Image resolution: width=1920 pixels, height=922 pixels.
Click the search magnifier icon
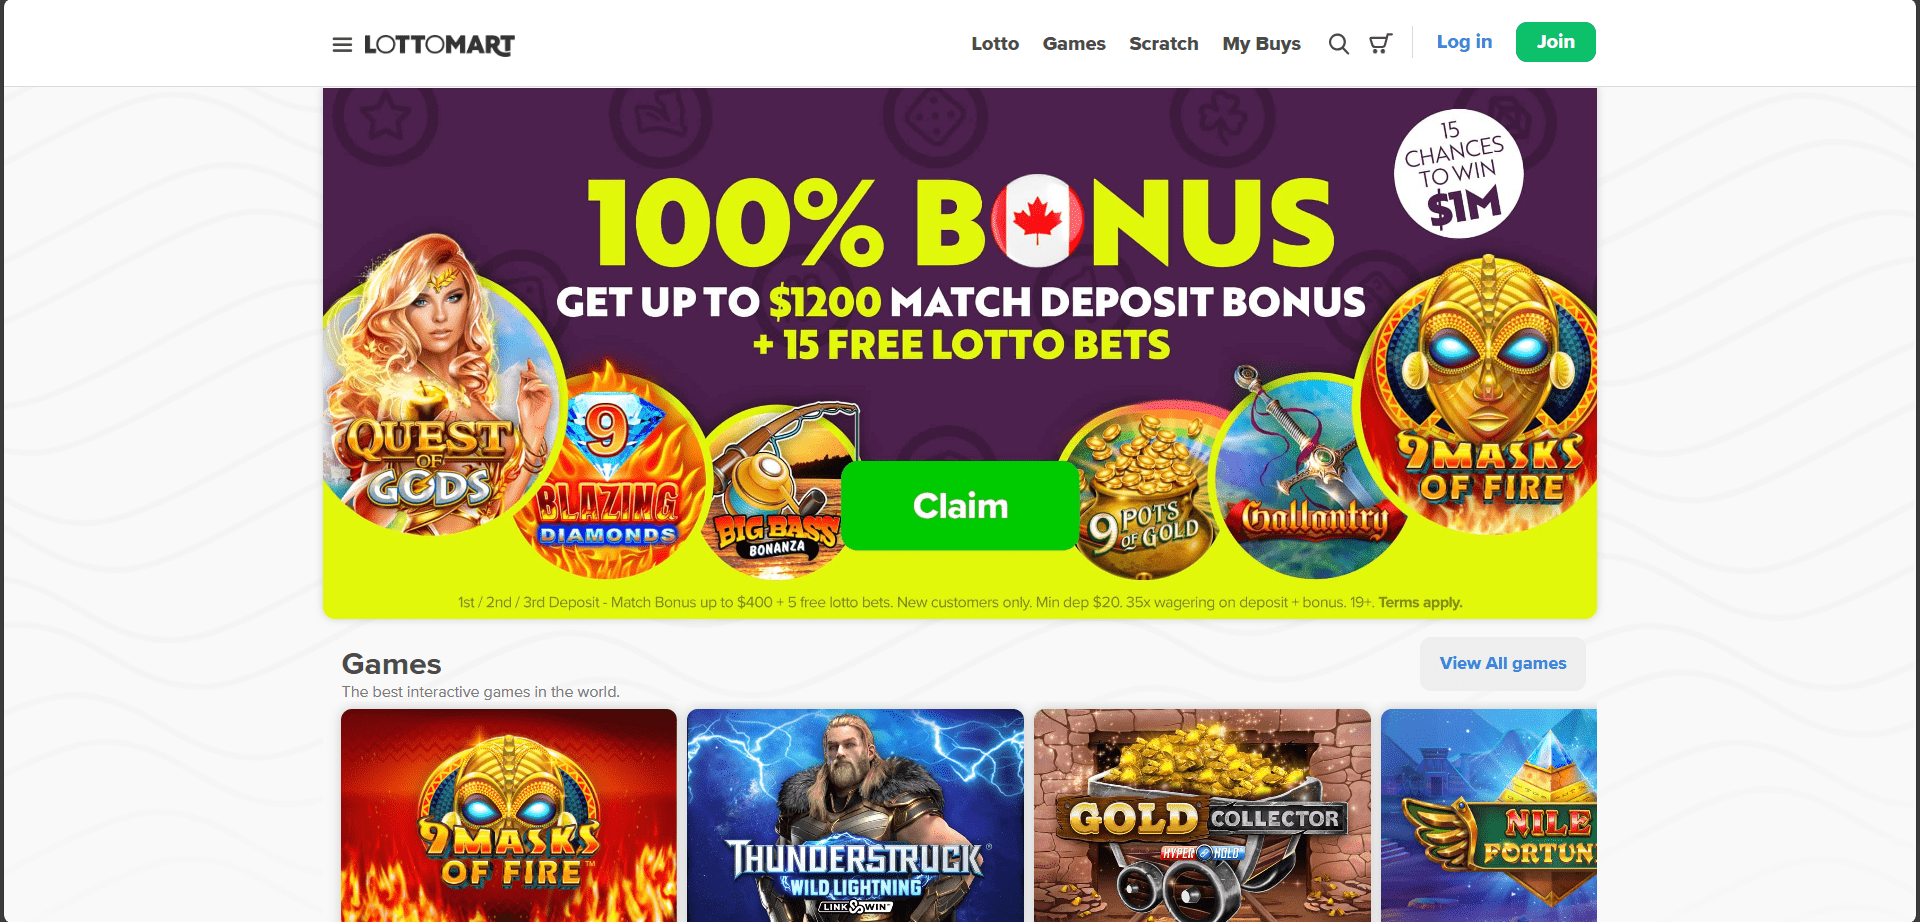tap(1338, 44)
